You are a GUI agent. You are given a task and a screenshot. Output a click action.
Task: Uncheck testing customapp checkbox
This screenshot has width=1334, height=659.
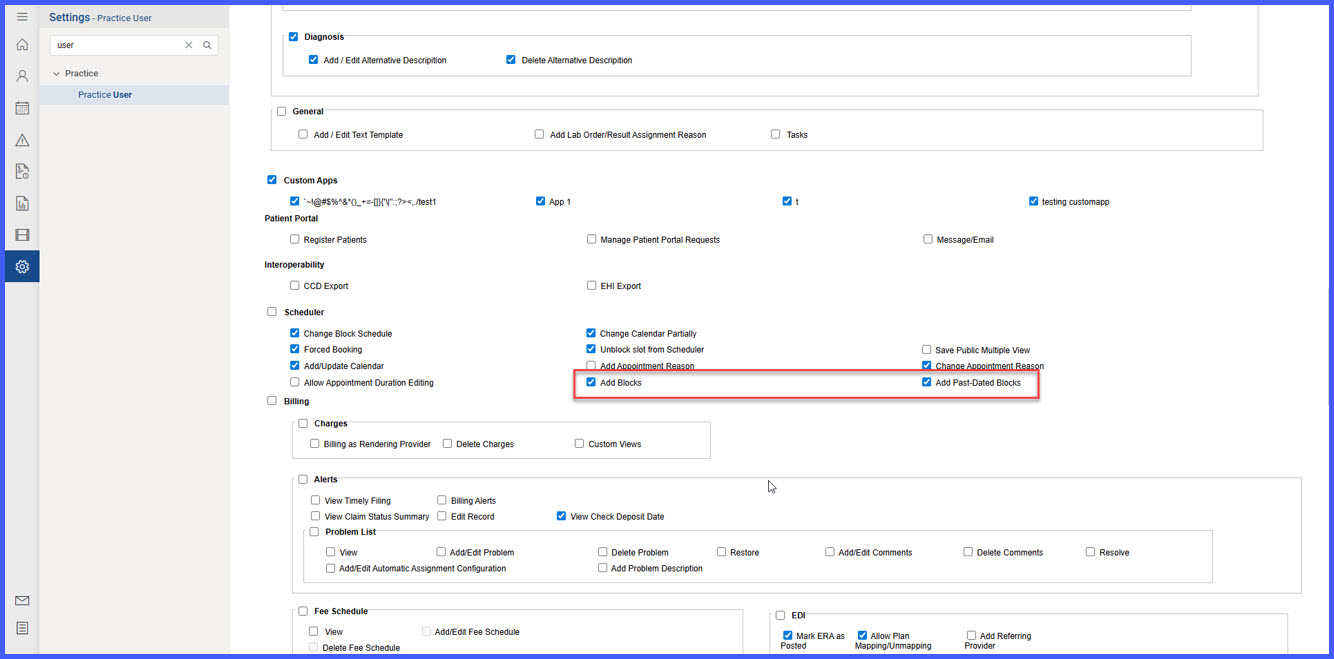pyautogui.click(x=1033, y=201)
